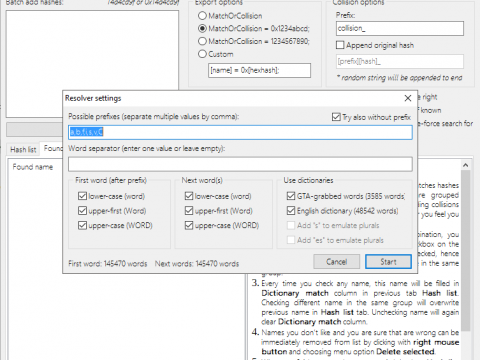Click the [prefix][hash]_ format field
480x360 pixels.
400,61
